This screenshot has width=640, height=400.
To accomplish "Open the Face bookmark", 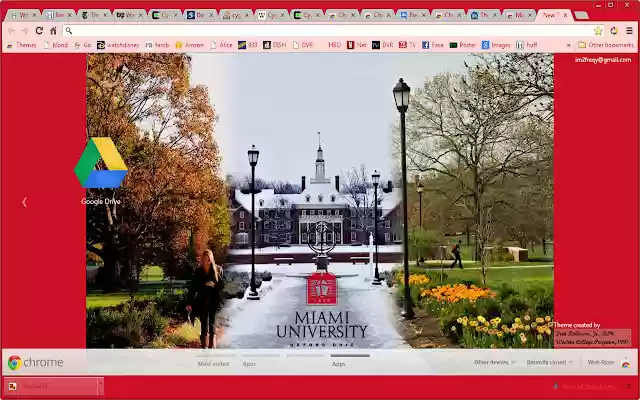I will click(x=433, y=45).
